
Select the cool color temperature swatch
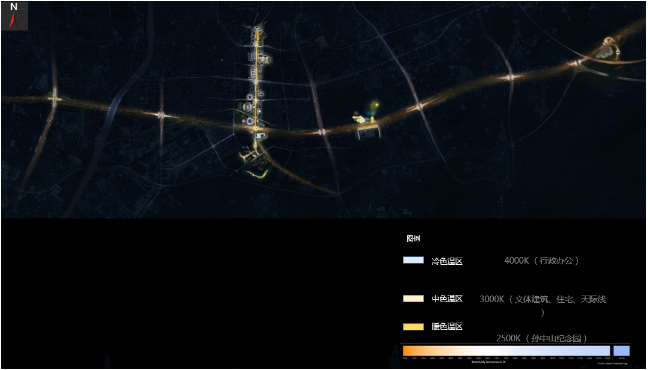pyautogui.click(x=413, y=260)
